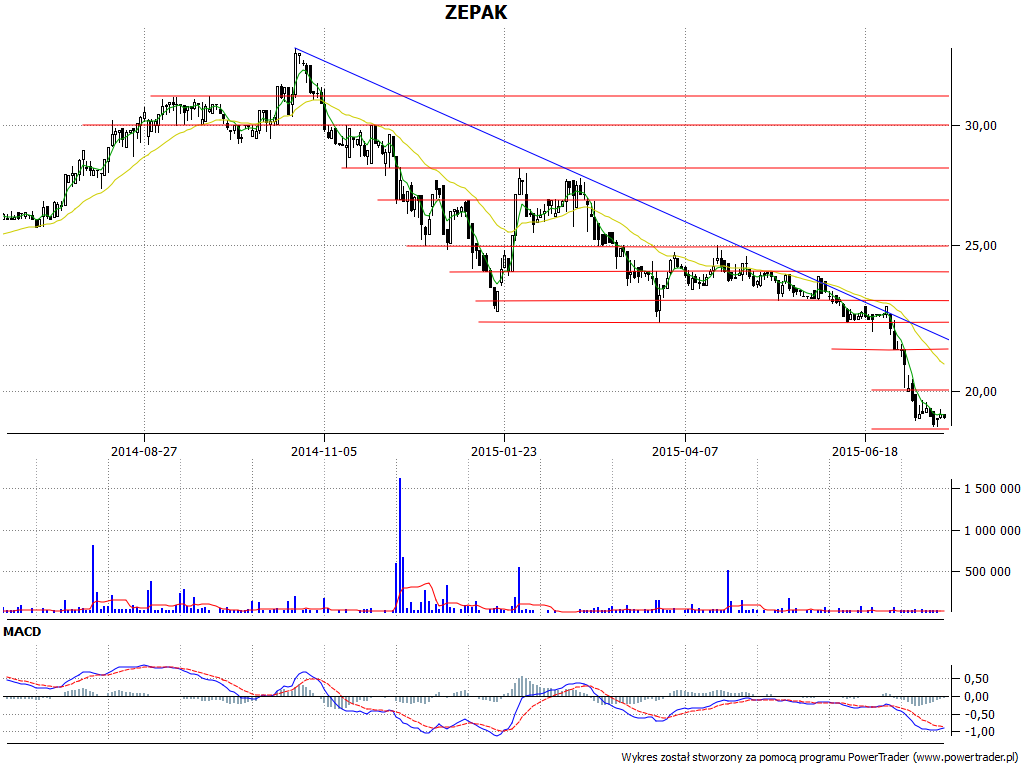The image size is (1024, 768).
Task: Click the candlestick at the price peak
Action: [x=296, y=72]
